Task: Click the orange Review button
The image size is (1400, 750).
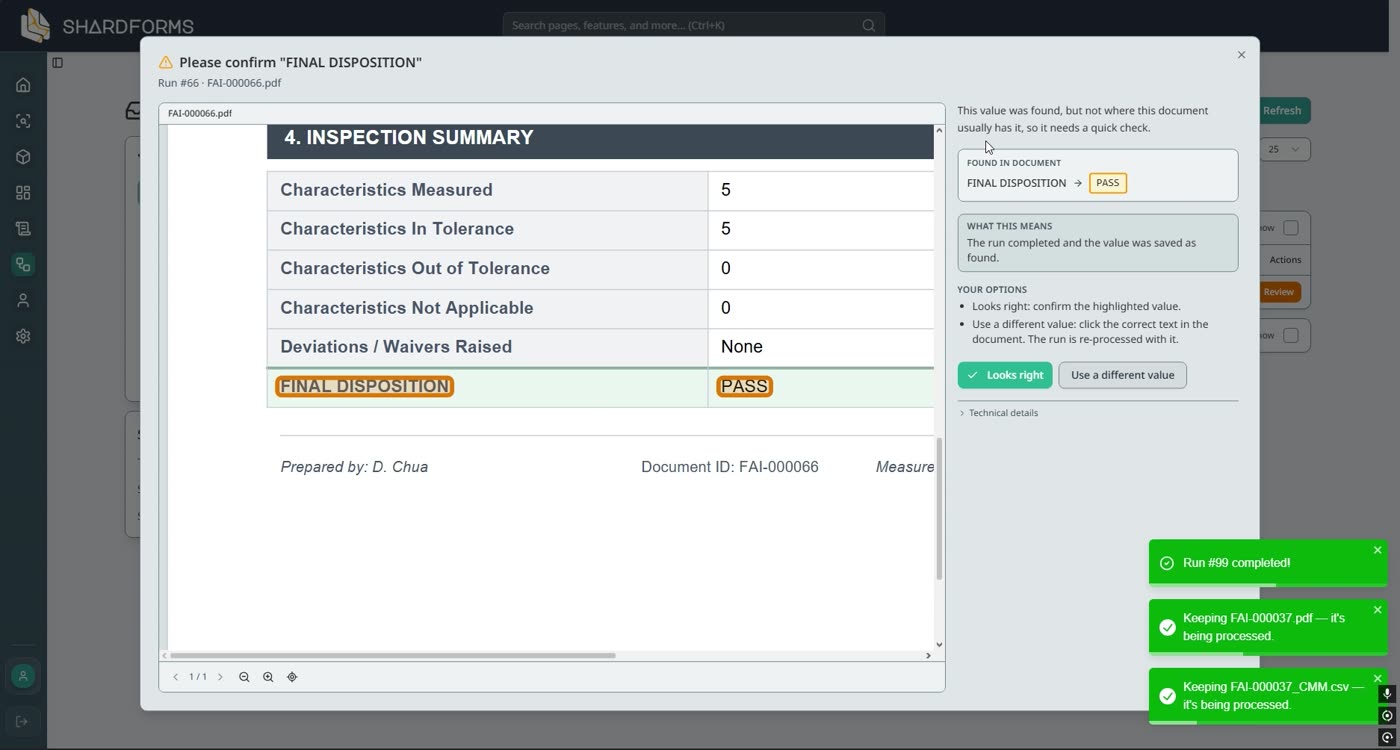Action: click(1279, 292)
